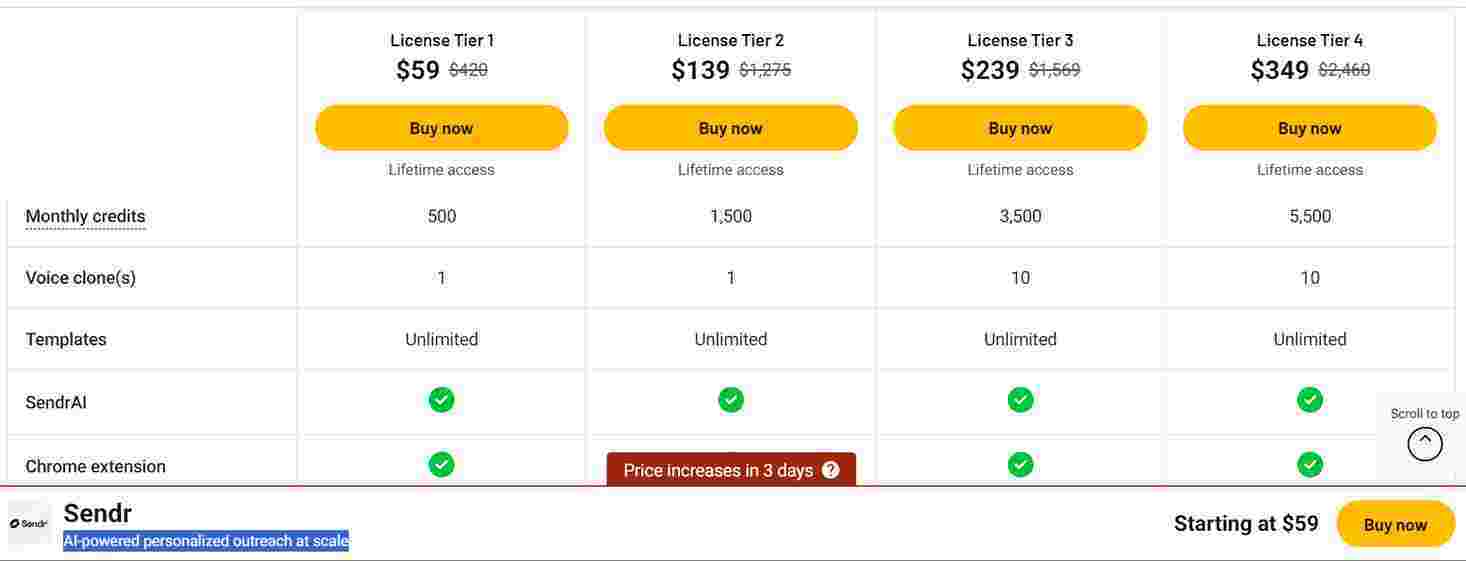Buy License Tier 2 for $139

(x=731, y=128)
